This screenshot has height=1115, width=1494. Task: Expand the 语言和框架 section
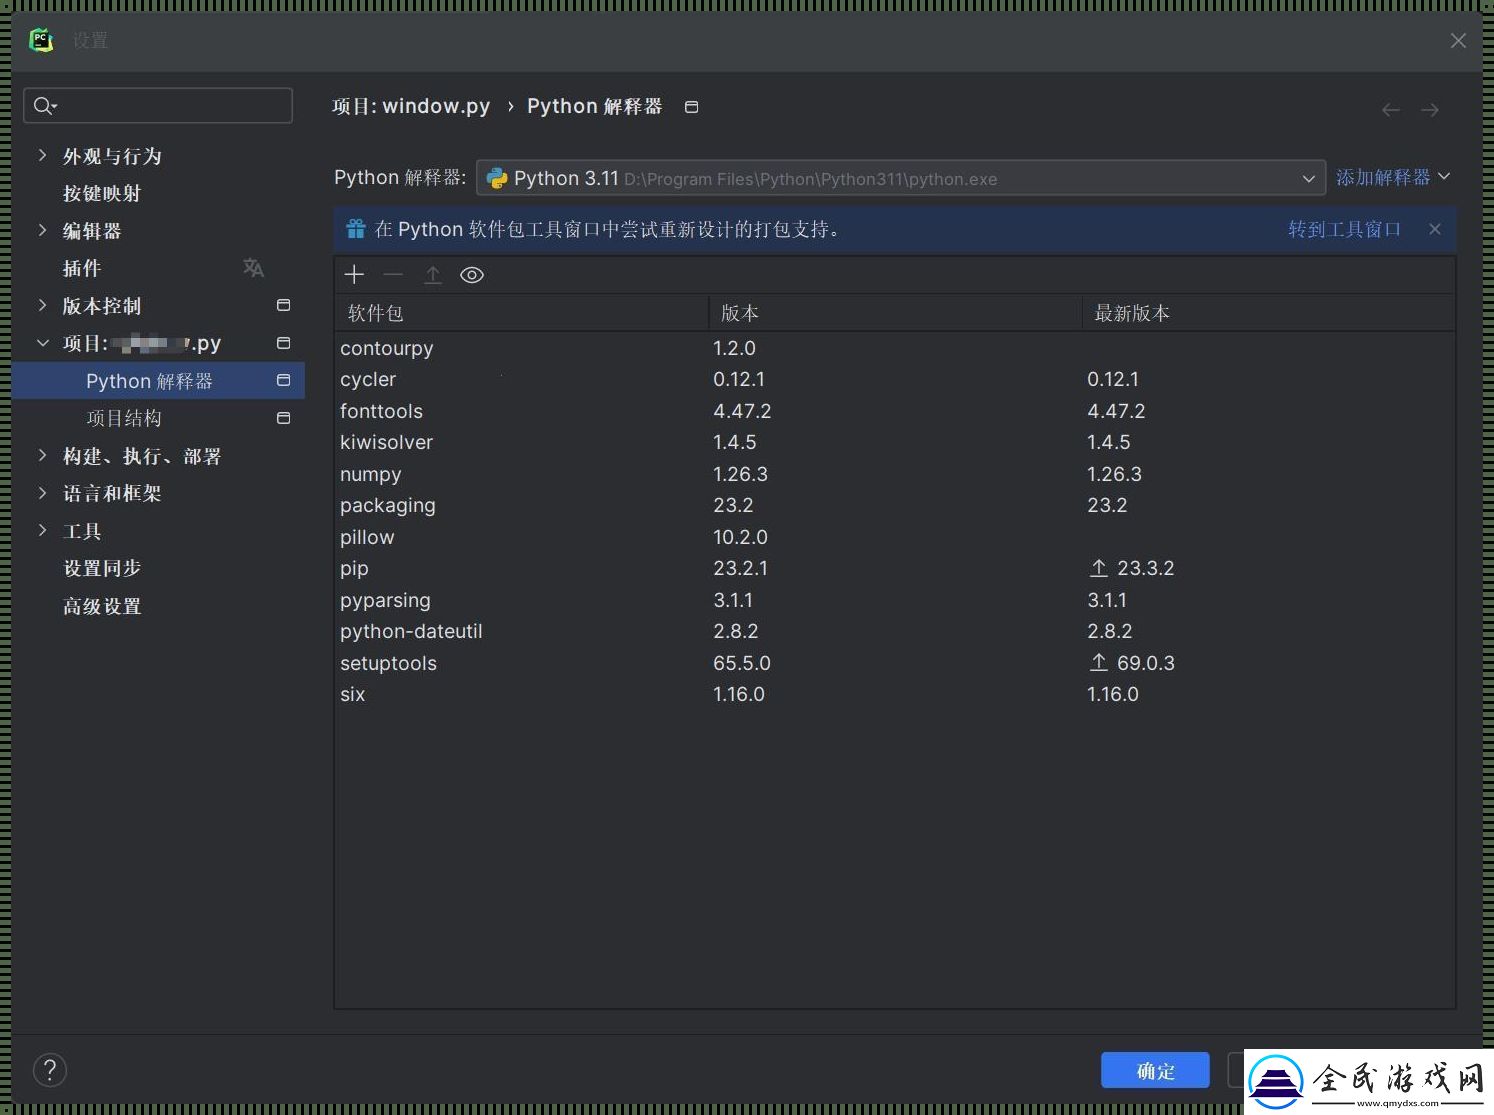click(42, 493)
